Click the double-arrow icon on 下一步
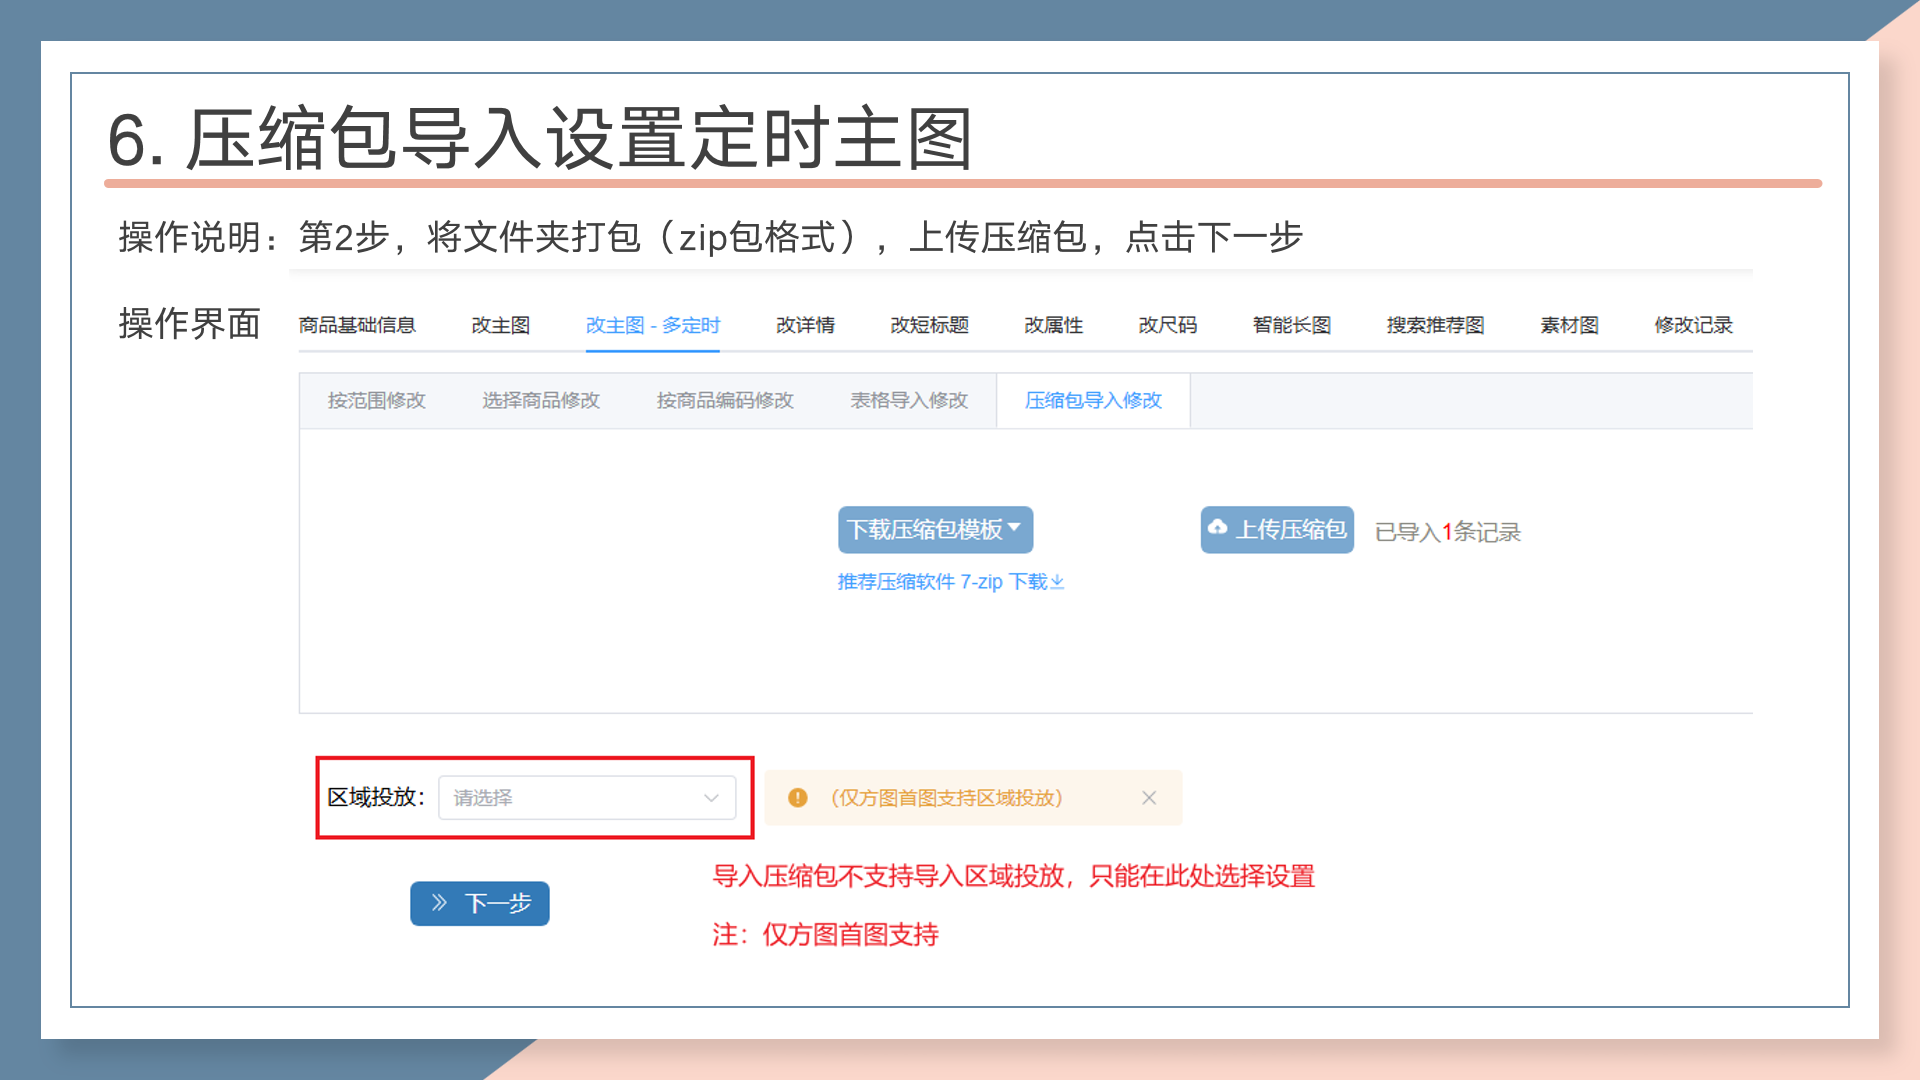Screen dimensions: 1920x1080 [439, 903]
